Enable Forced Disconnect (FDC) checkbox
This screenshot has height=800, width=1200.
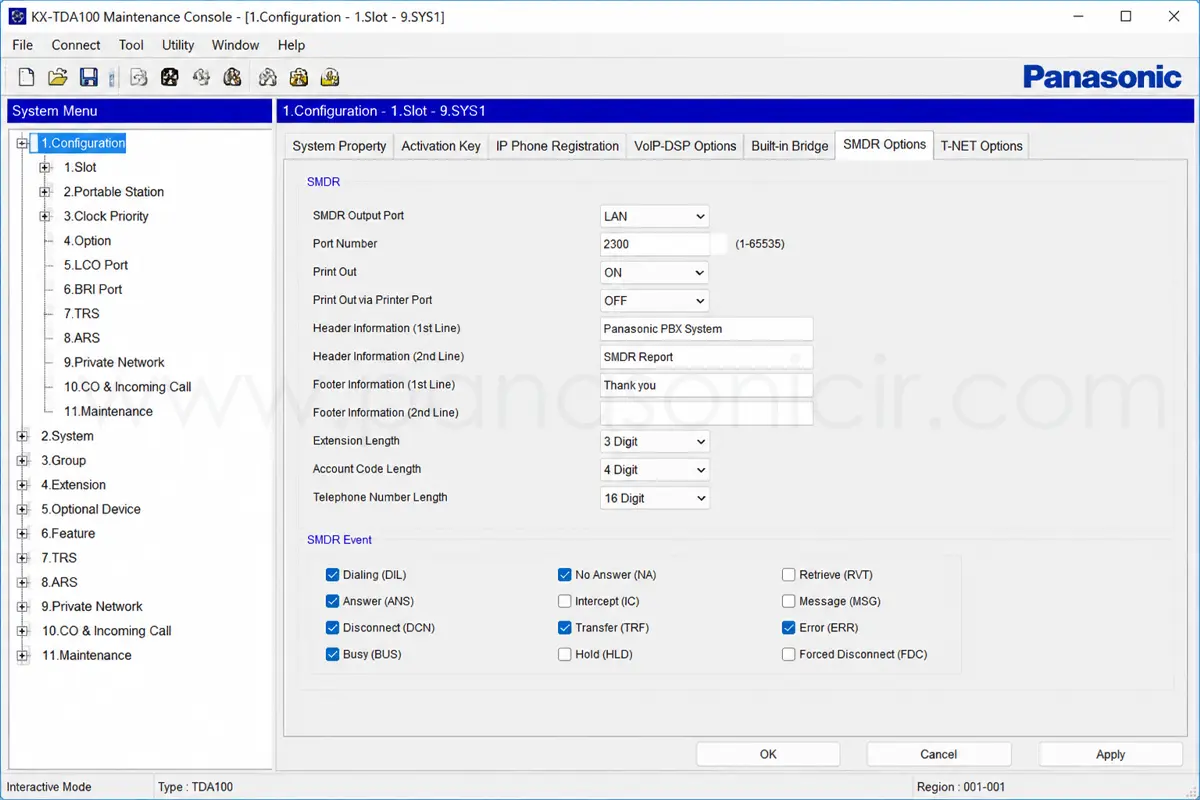tap(789, 654)
